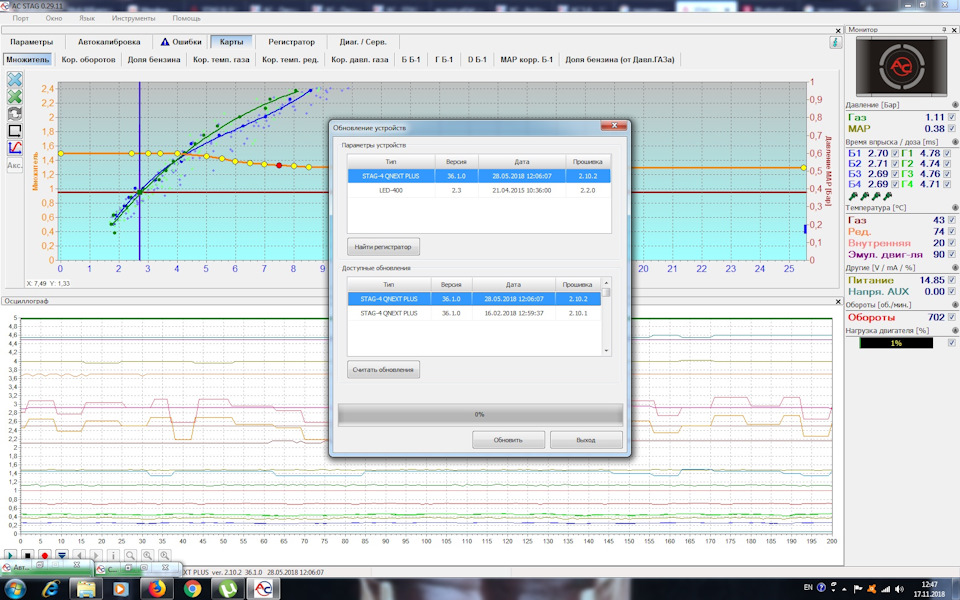Toggle the Б1 injection time checkbox

pos(895,153)
